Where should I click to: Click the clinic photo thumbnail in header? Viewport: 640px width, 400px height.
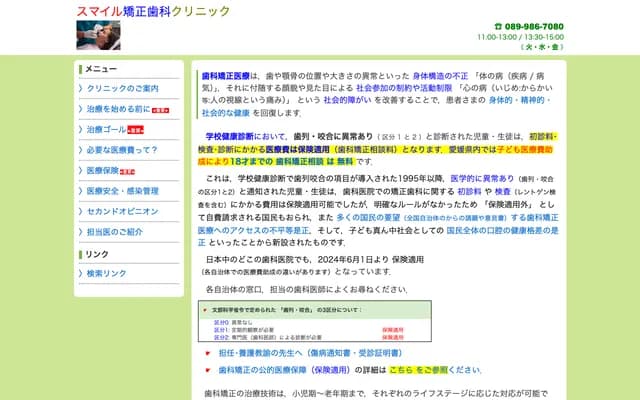coord(98,35)
